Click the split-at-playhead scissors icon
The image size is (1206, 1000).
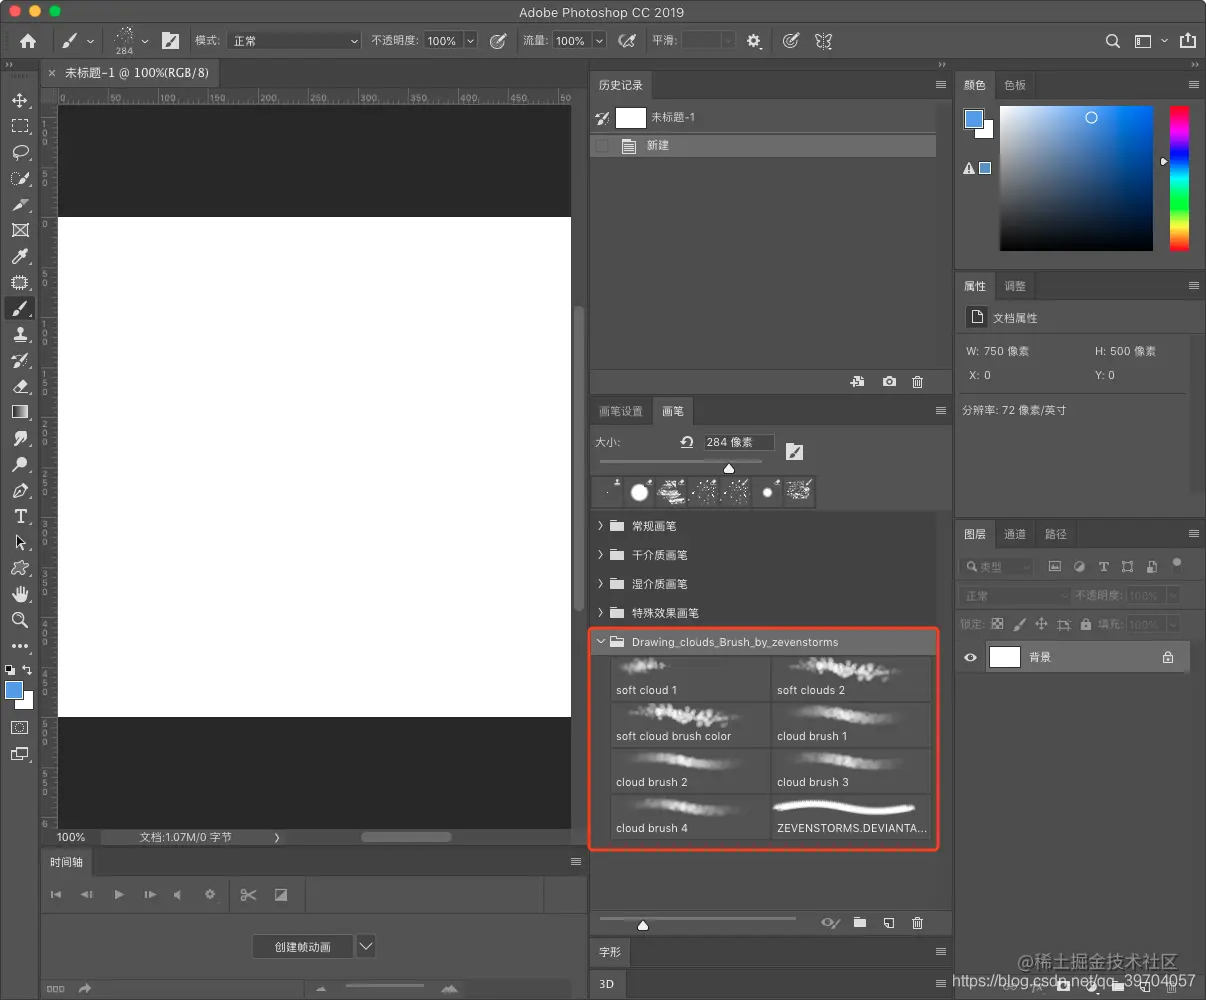[249, 895]
